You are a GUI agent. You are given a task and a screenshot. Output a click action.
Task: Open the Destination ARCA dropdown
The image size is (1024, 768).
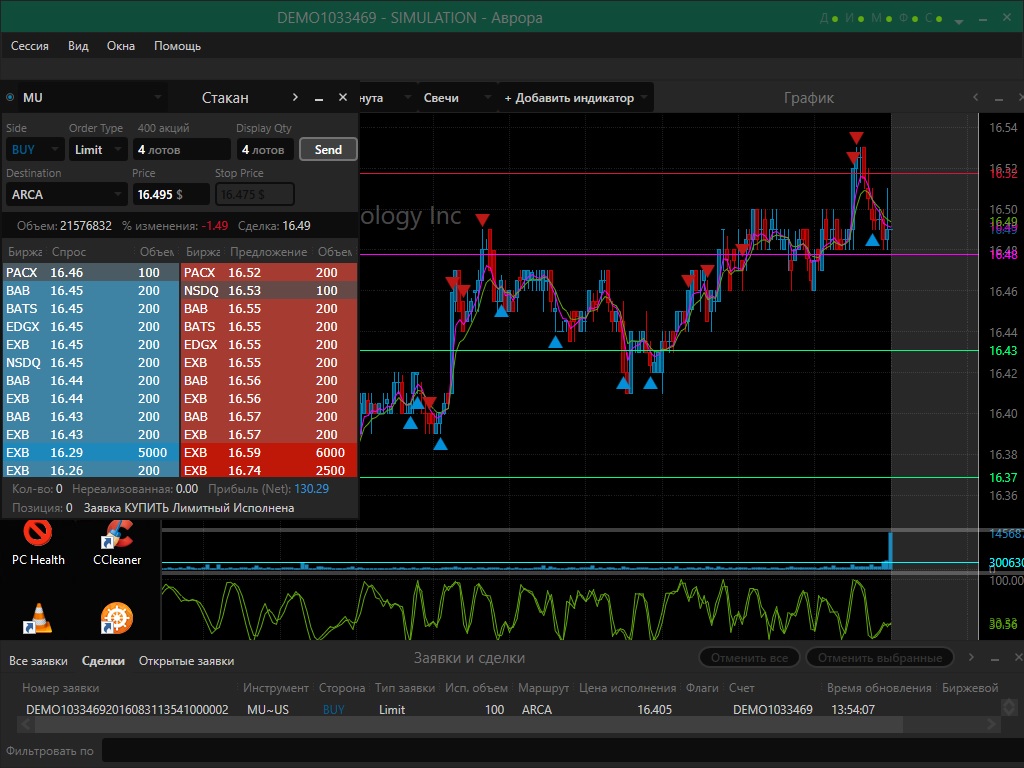pyautogui.click(x=66, y=195)
